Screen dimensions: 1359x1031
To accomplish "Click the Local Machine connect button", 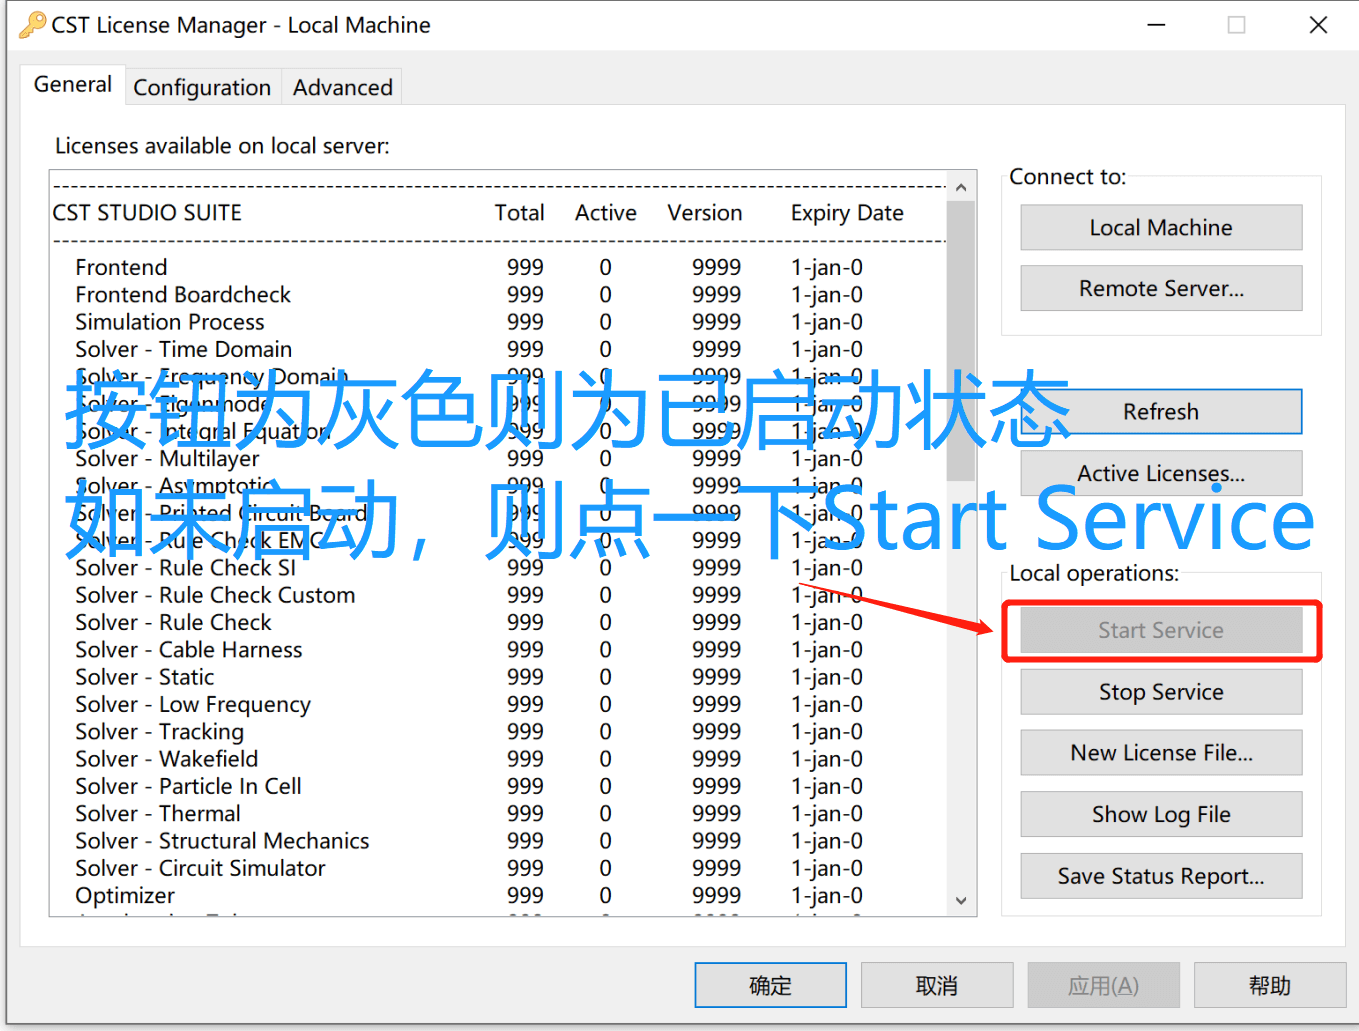I will [x=1159, y=227].
